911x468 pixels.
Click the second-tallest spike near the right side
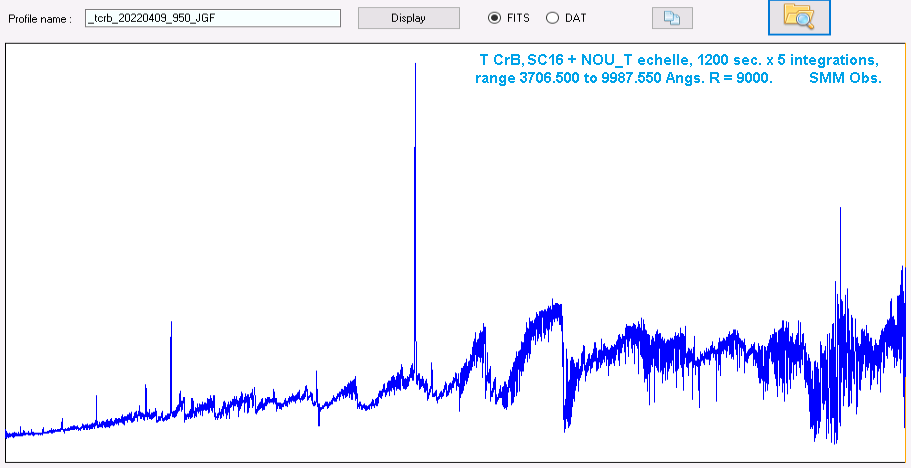(840, 212)
